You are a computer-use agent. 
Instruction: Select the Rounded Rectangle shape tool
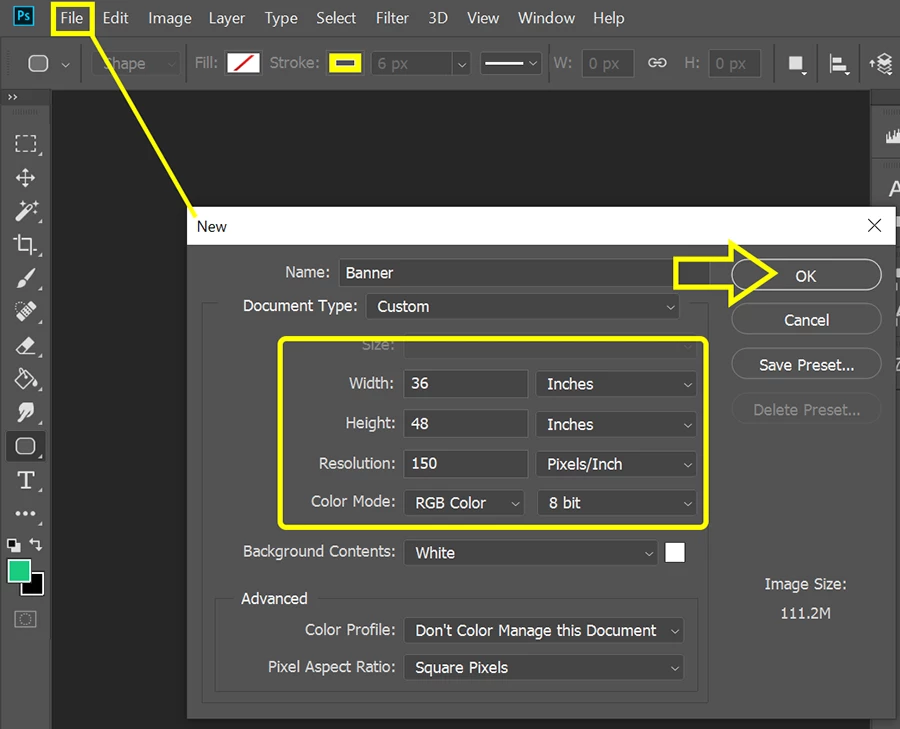point(25,446)
